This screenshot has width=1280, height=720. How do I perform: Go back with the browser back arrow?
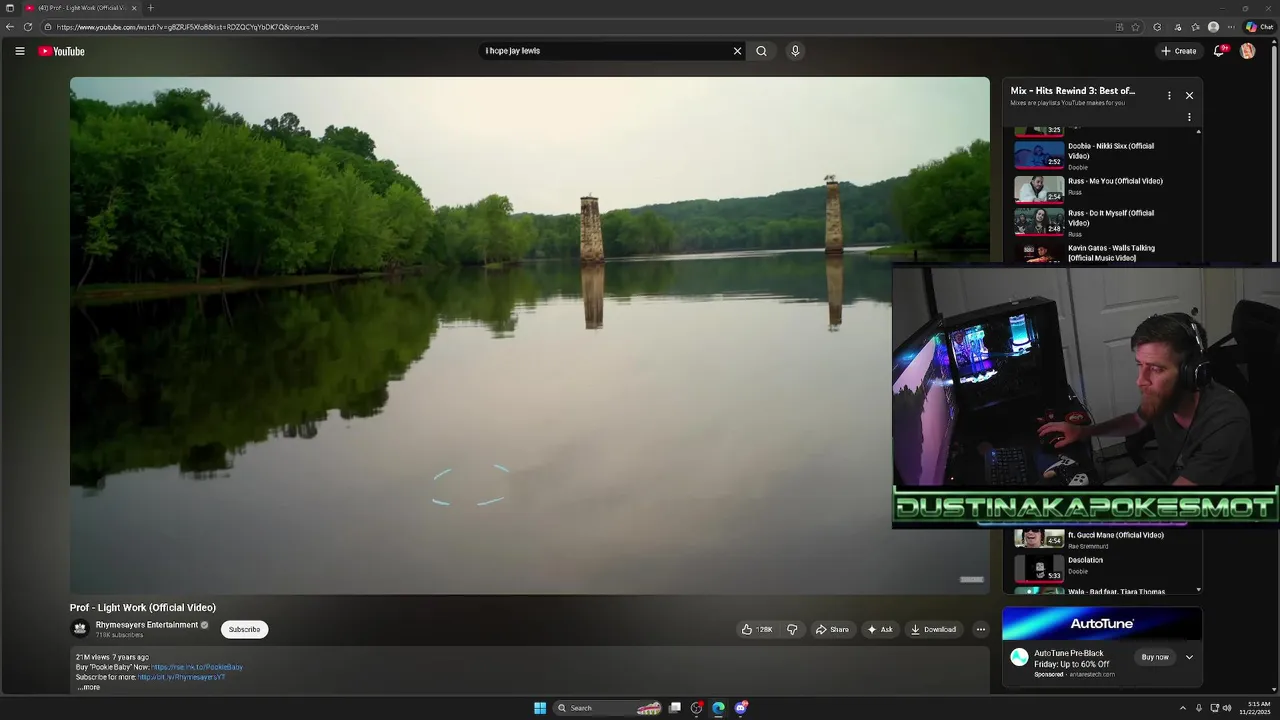click(x=10, y=27)
